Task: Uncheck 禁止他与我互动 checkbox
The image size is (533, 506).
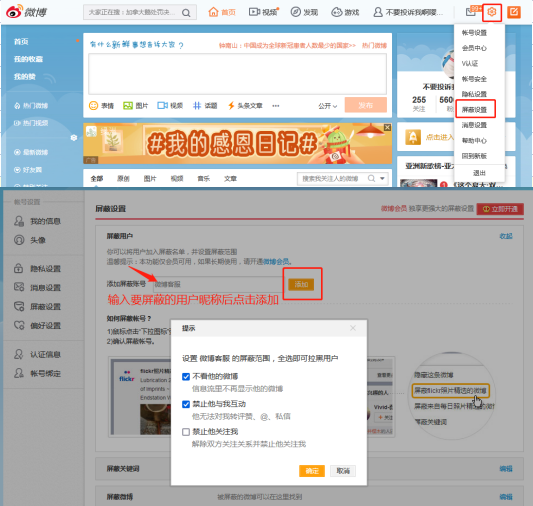Action: 186,404
